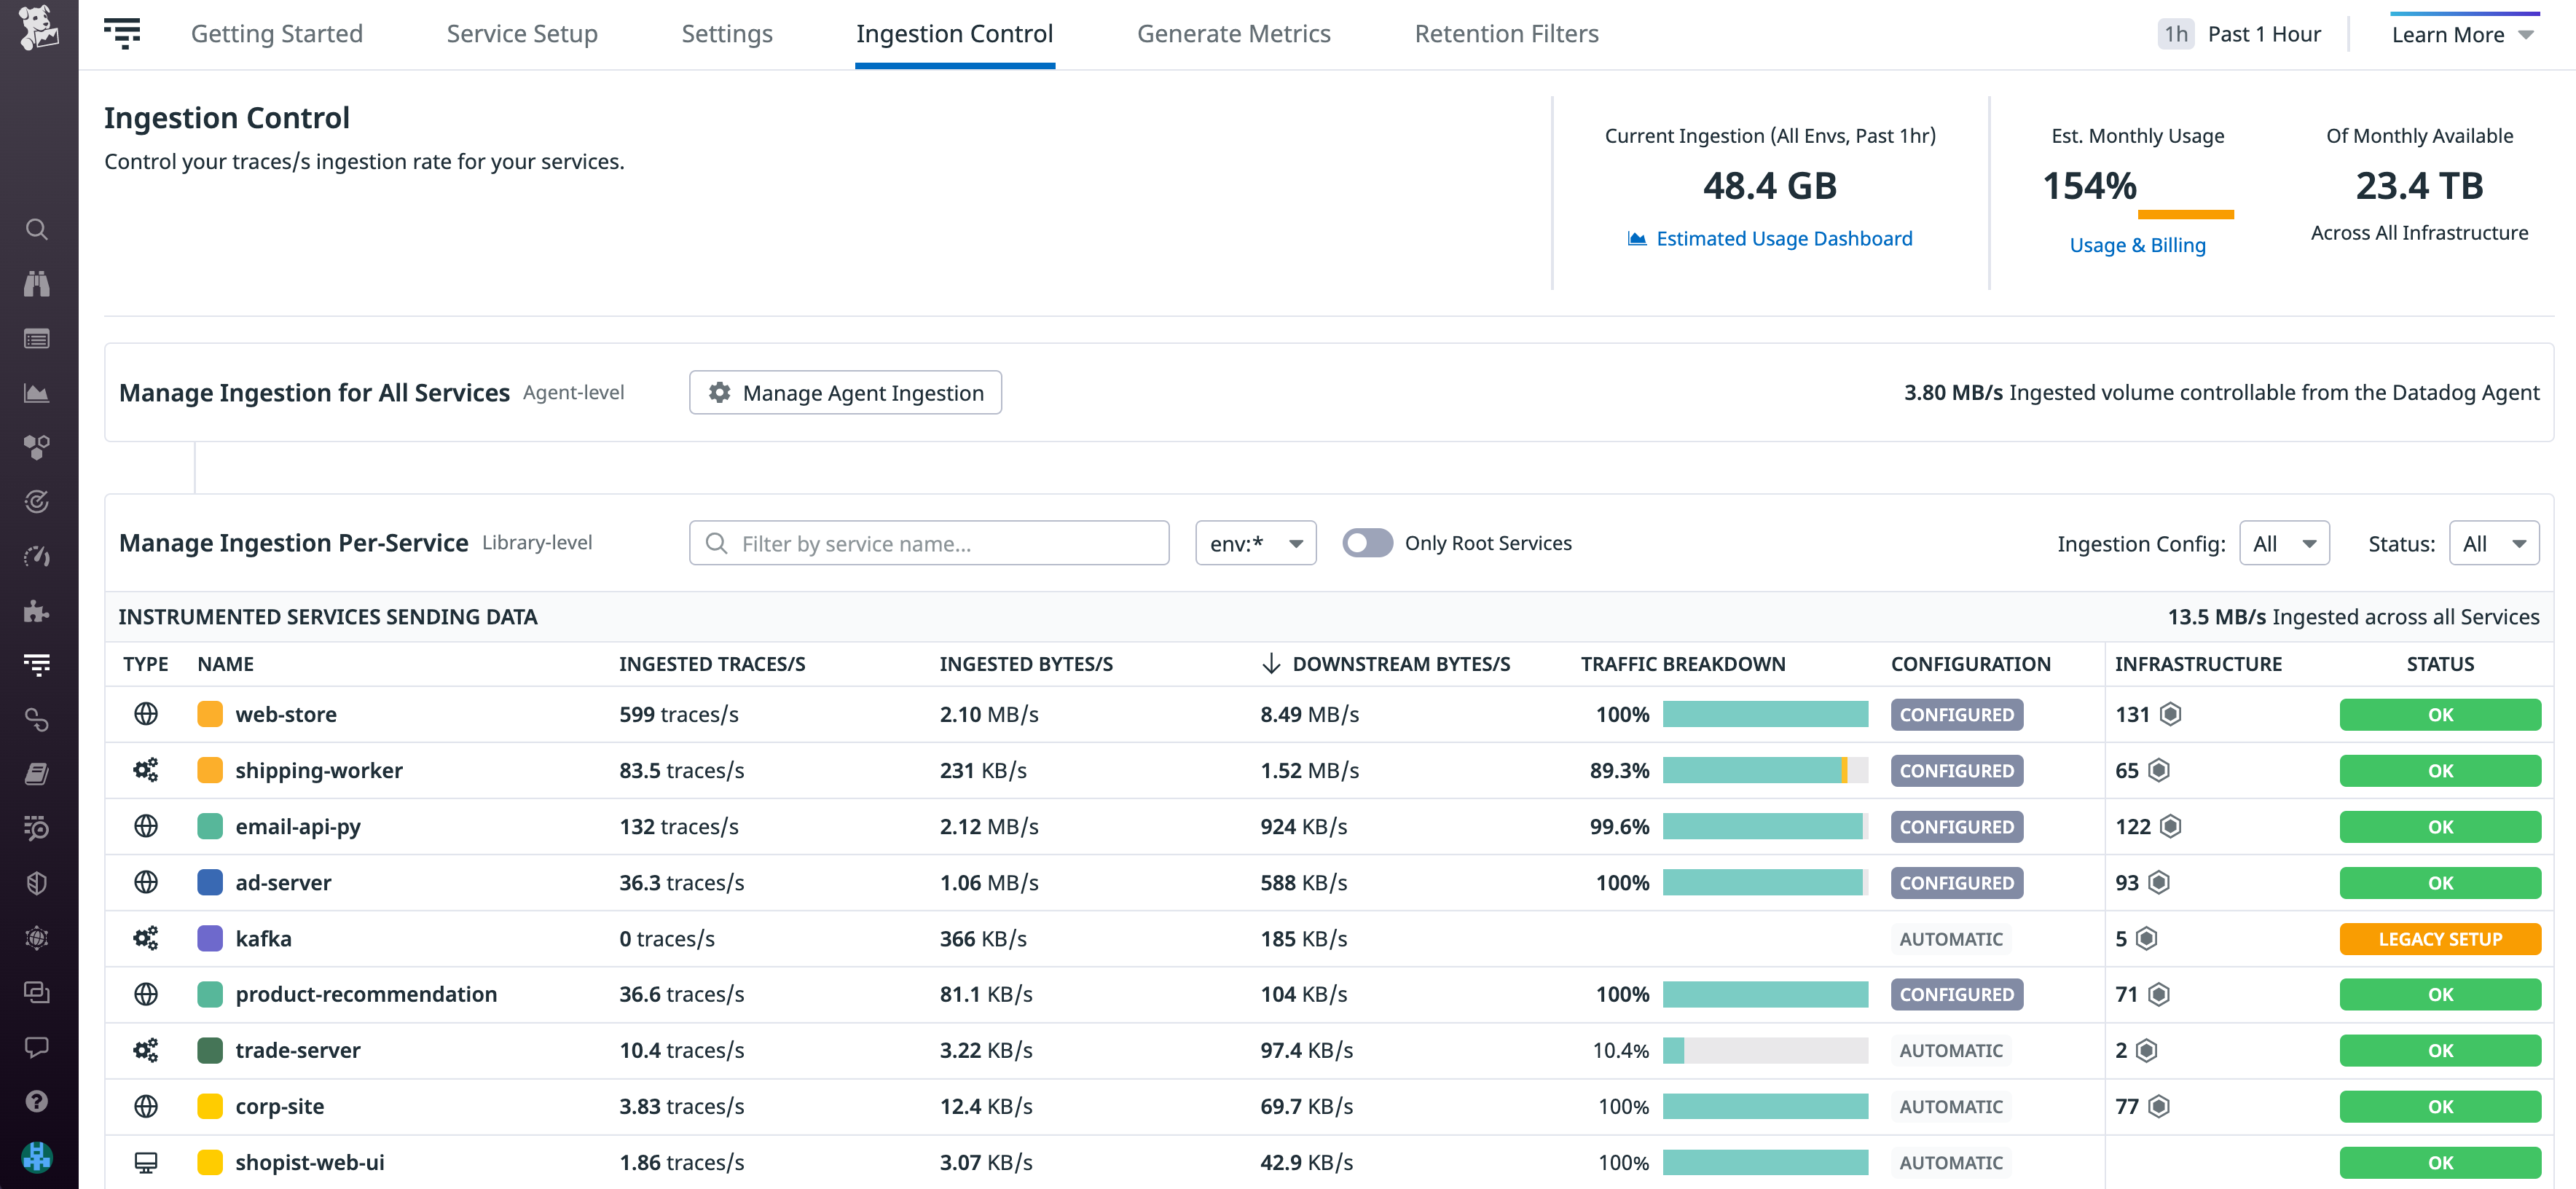
Task: Enable the shipping-worker Configured setting
Action: pos(1957,770)
